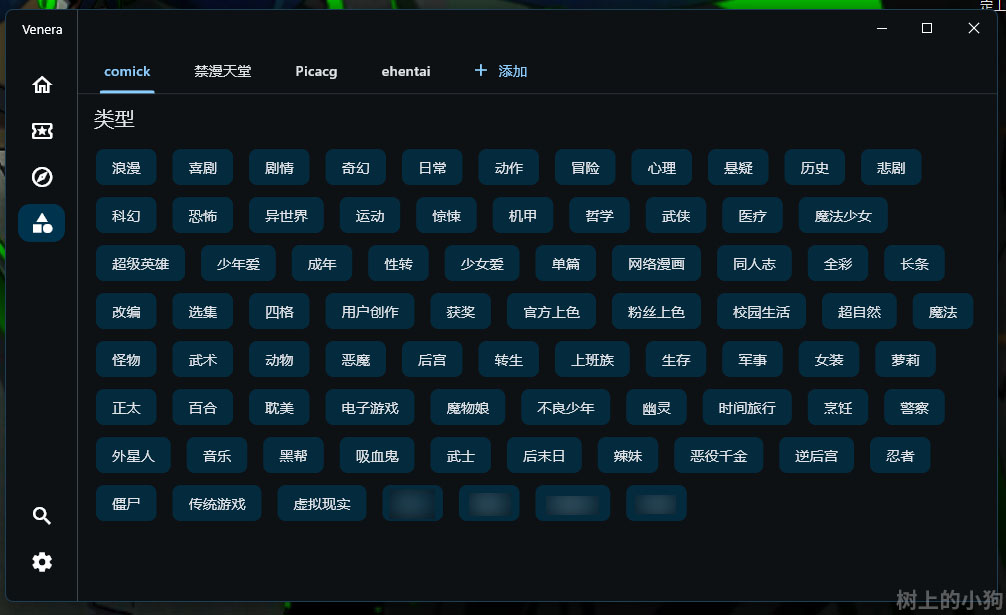
Task: Switch to the comick tab
Action: 127,71
